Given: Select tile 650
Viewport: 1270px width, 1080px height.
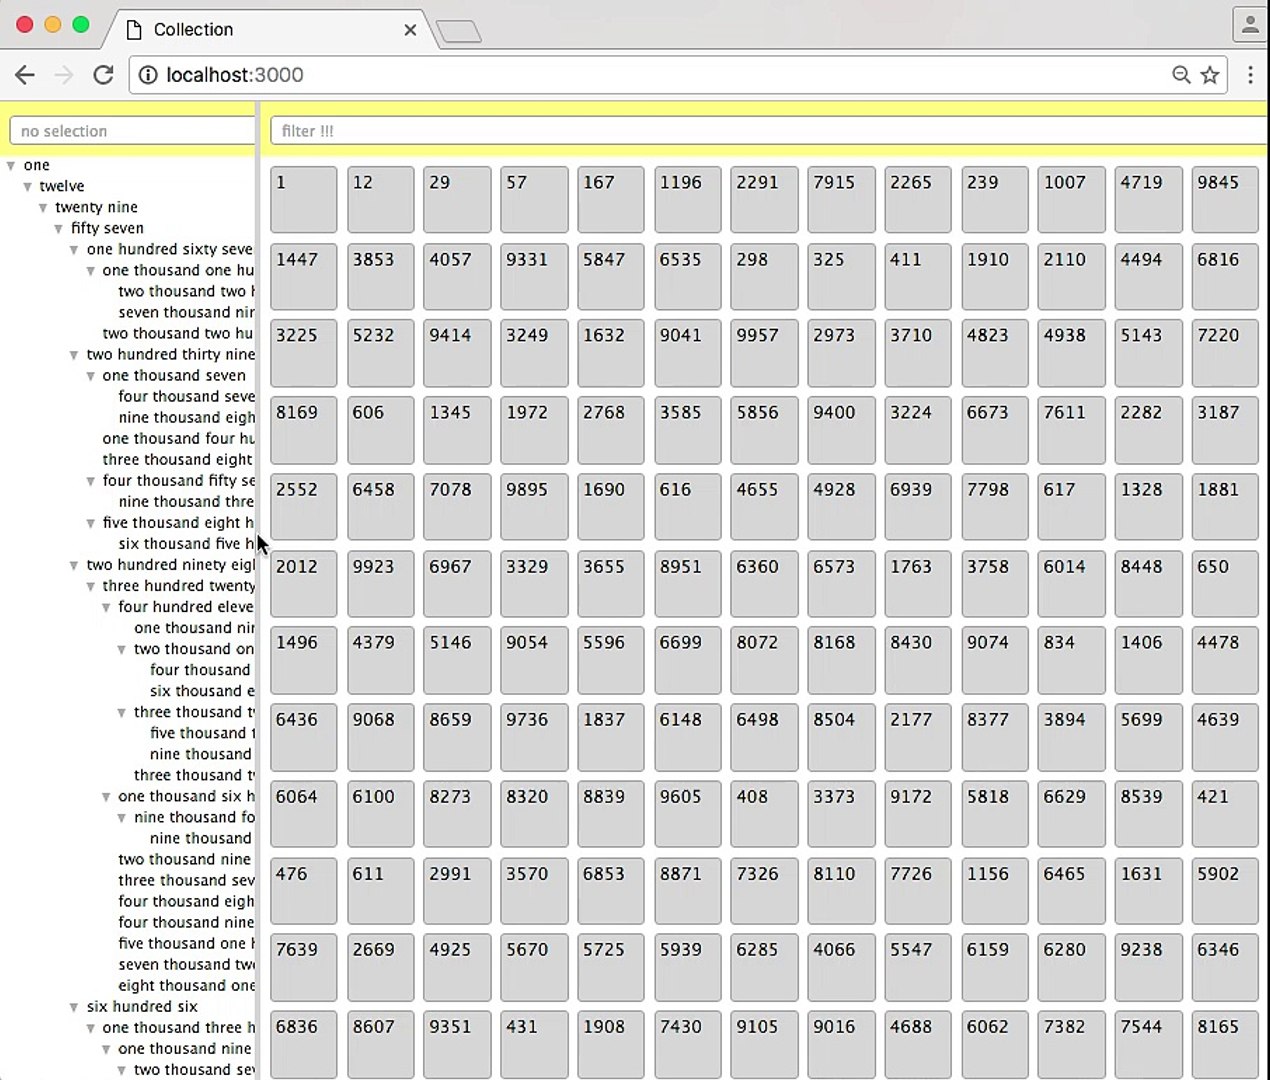Looking at the screenshot, I should (x=1225, y=584).
